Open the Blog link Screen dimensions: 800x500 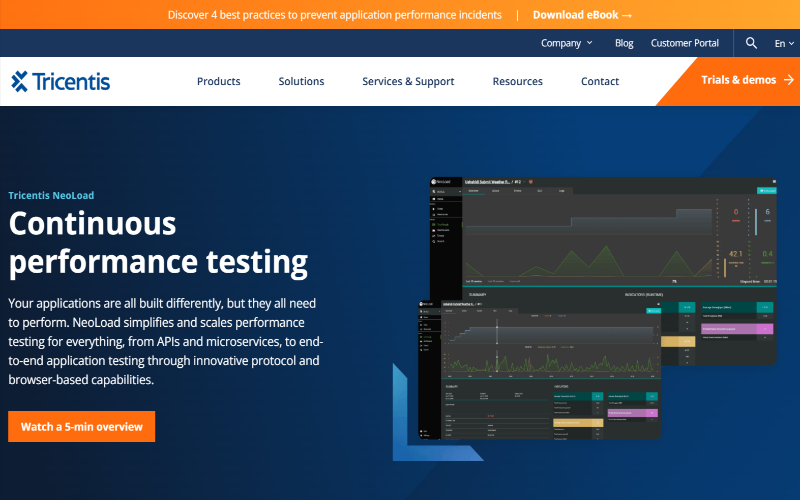(x=624, y=43)
